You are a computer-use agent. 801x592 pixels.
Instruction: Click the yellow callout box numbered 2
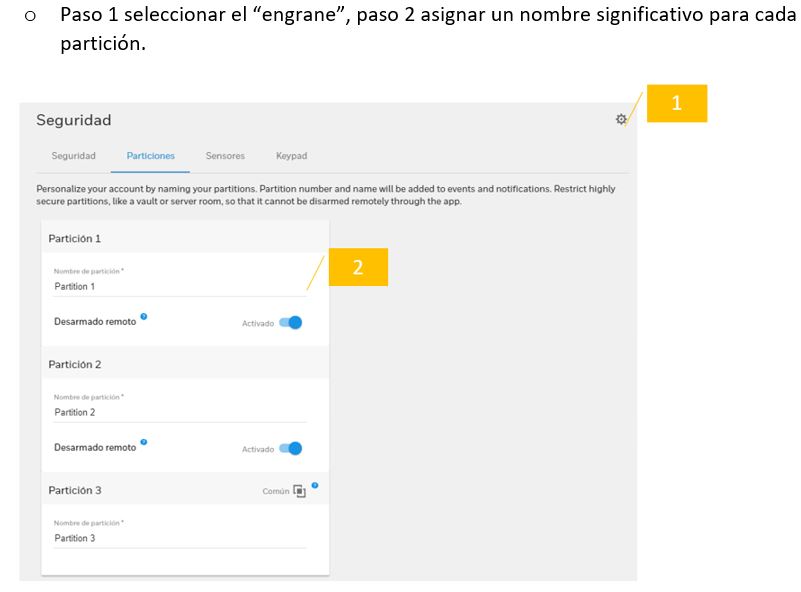358,267
